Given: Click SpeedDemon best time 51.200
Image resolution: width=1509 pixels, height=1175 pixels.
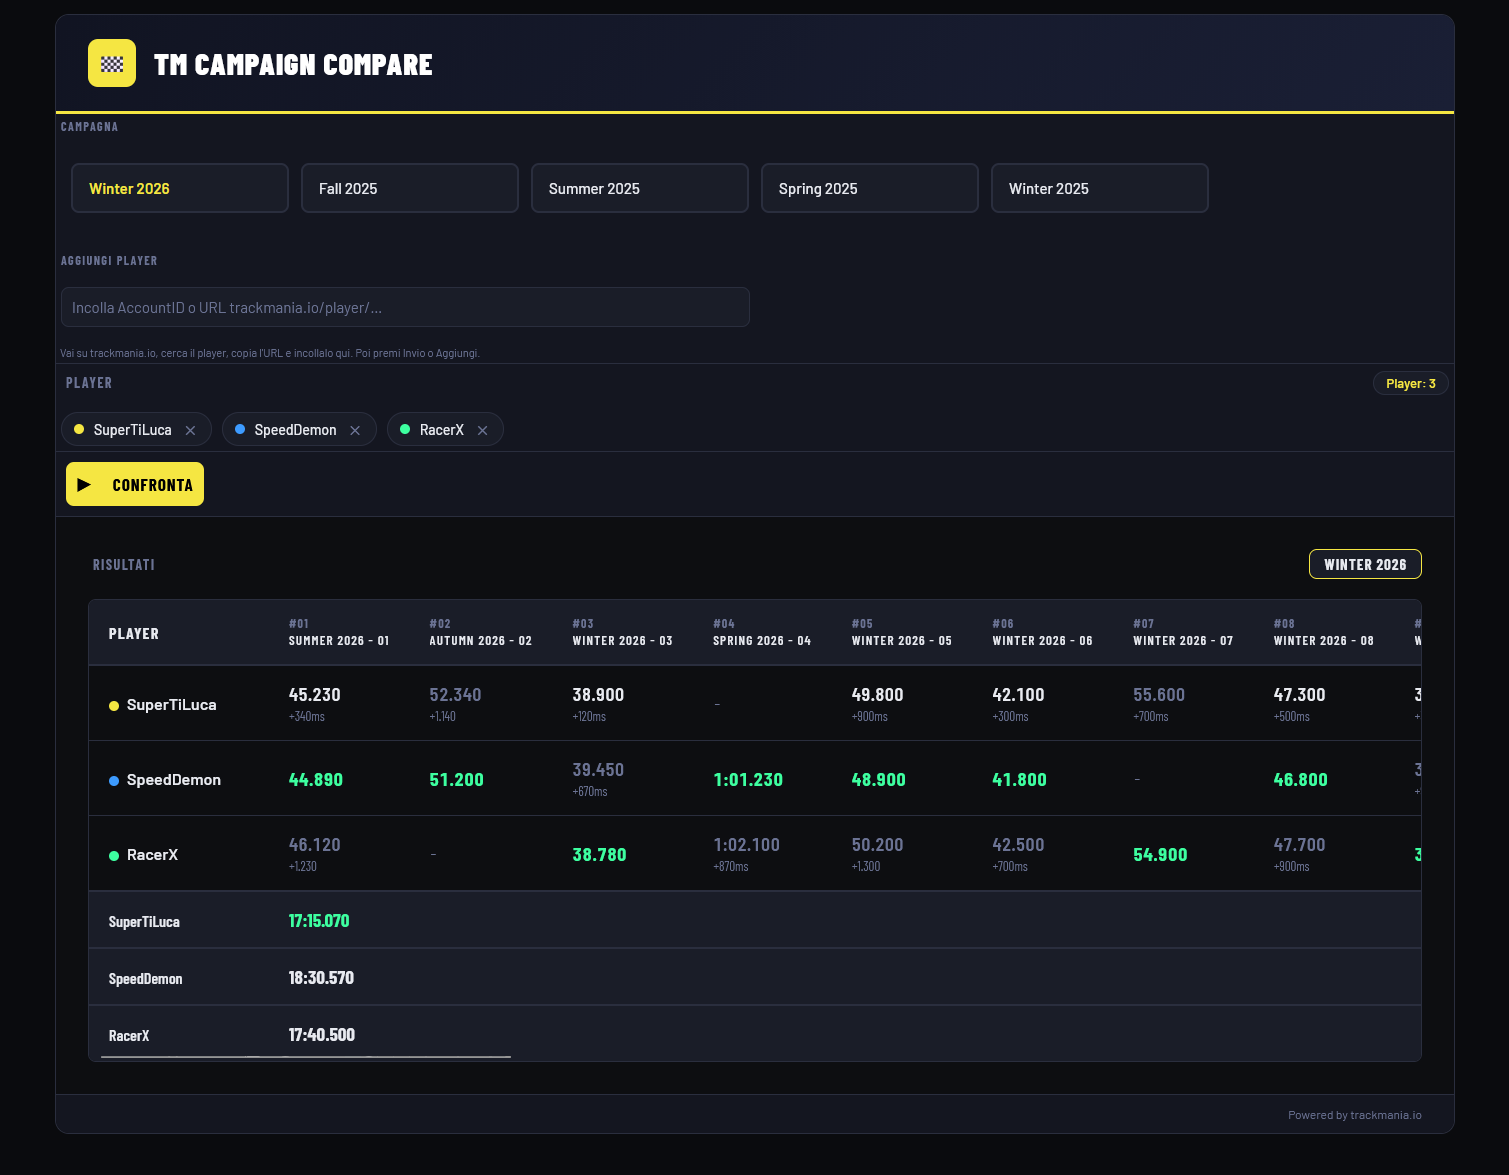Looking at the screenshot, I should pos(456,779).
